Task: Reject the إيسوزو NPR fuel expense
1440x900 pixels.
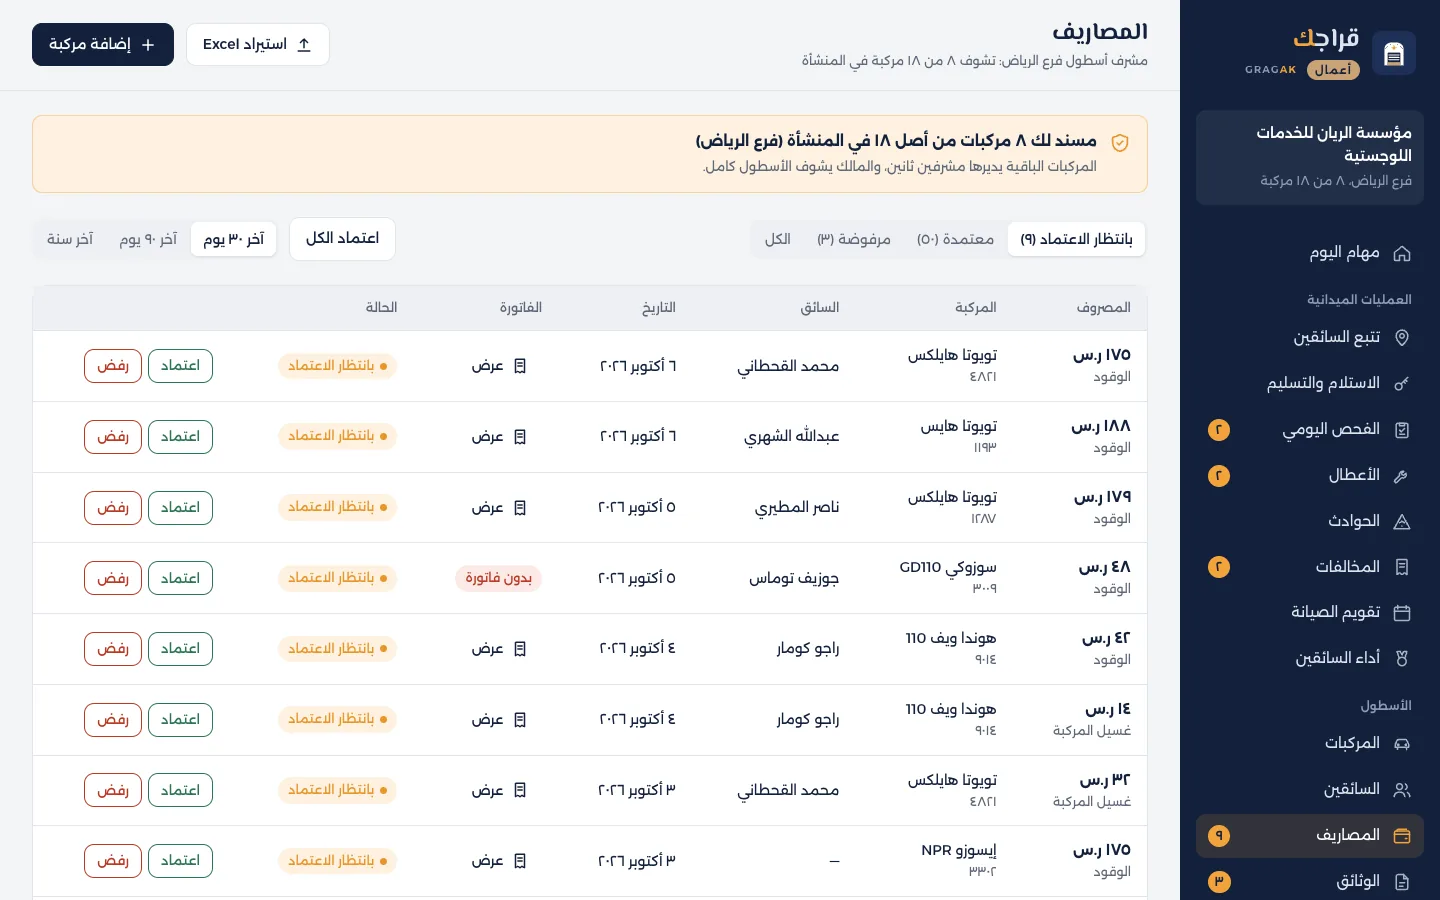Action: point(113,861)
